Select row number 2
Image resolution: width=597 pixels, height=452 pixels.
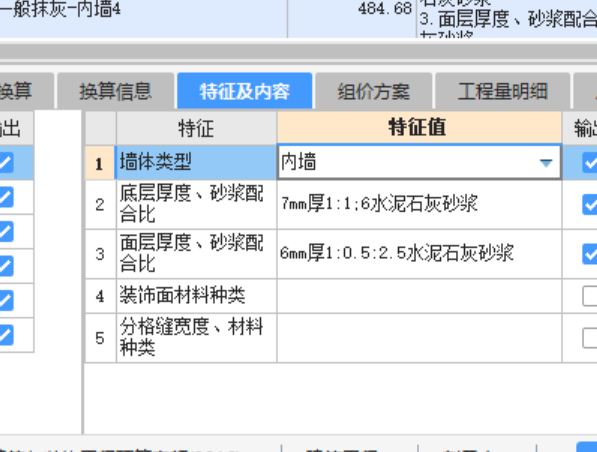101,204
